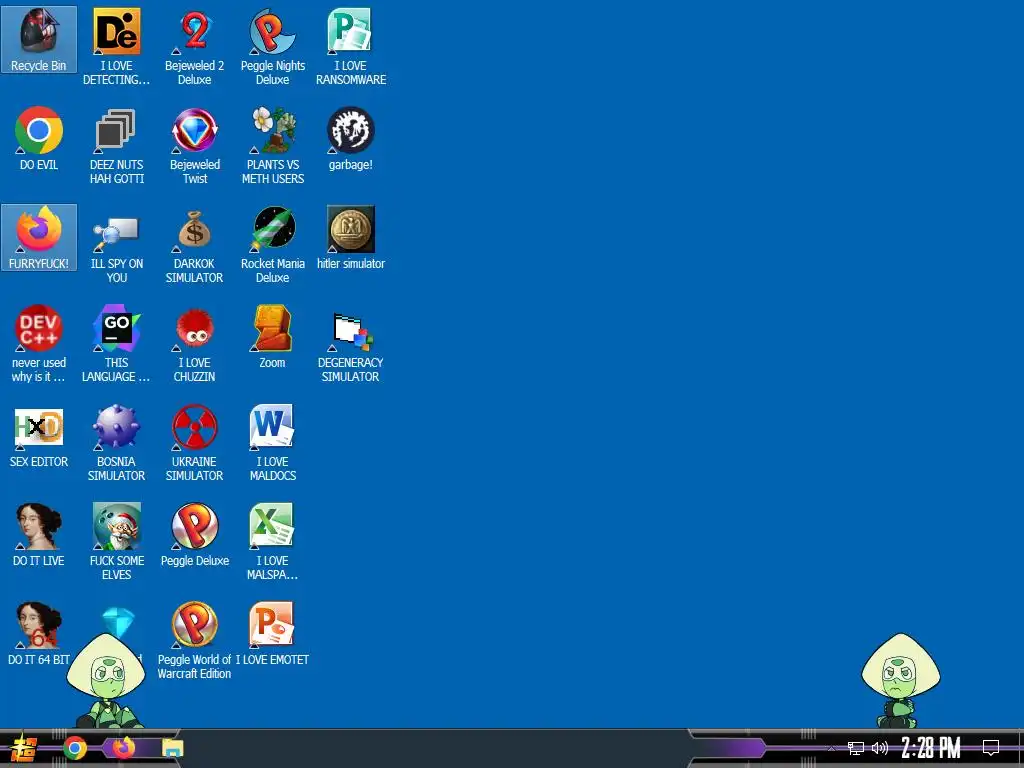Viewport: 1024px width, 768px height.
Task: Select the Zoom desktop shortcut
Action: 272,337
